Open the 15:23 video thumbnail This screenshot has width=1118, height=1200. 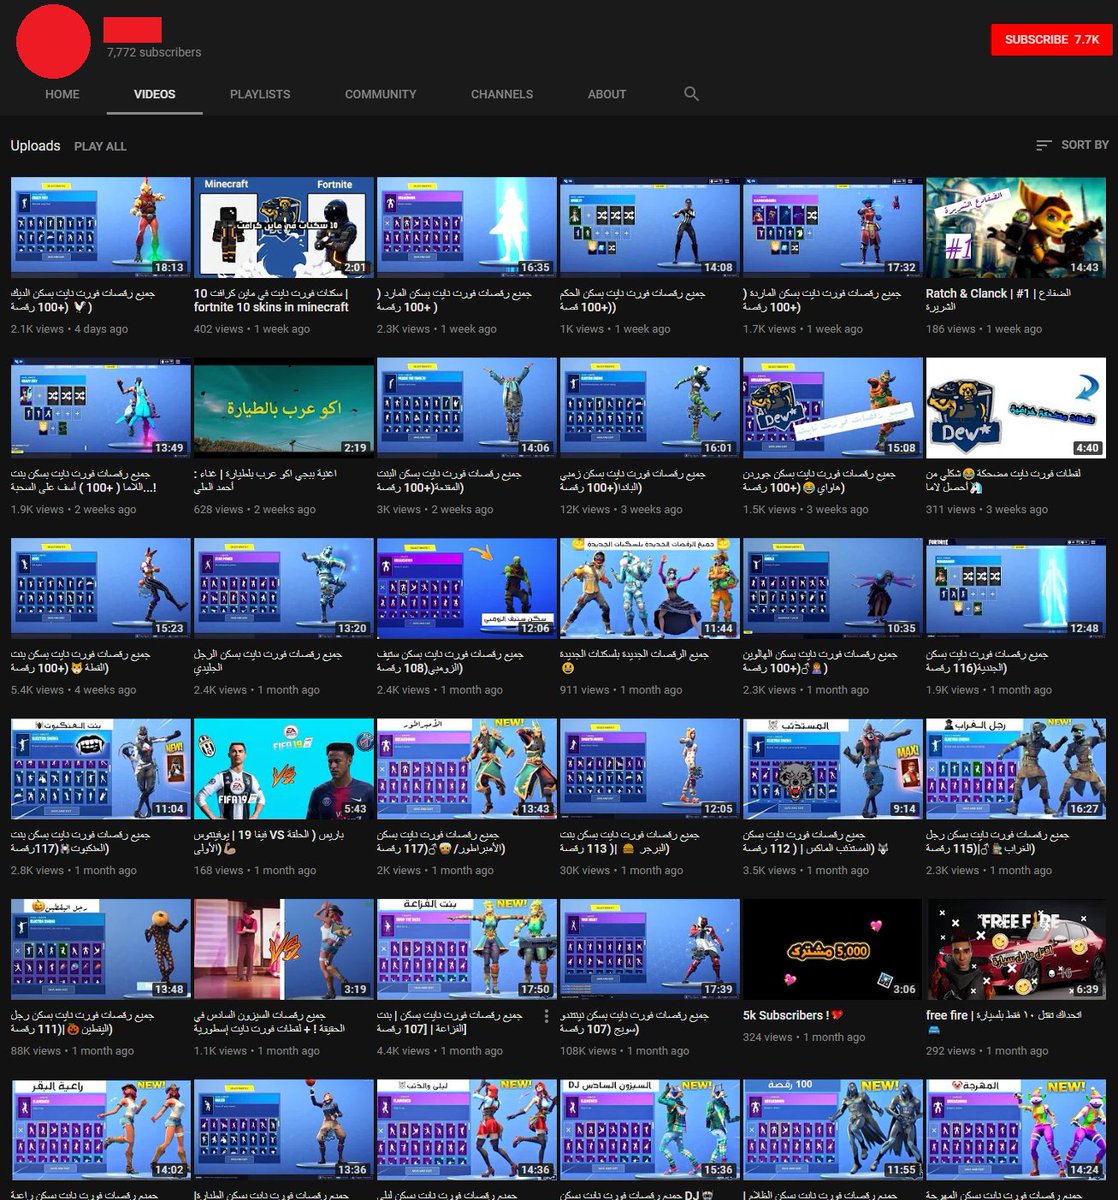tap(101, 589)
